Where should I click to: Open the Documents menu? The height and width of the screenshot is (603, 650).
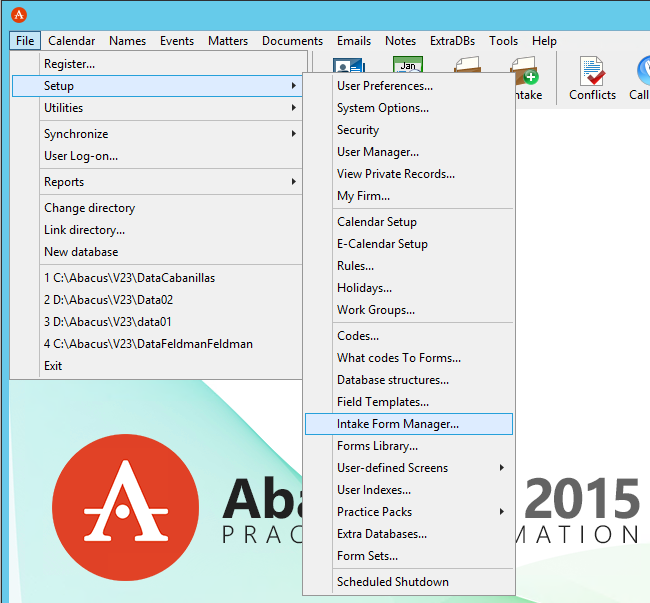[292, 41]
